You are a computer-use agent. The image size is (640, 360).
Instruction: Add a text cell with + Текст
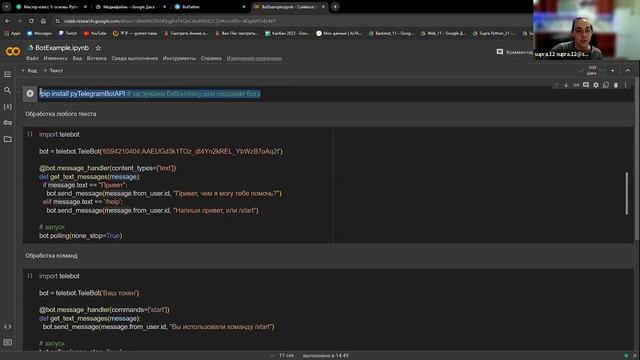coord(53,71)
